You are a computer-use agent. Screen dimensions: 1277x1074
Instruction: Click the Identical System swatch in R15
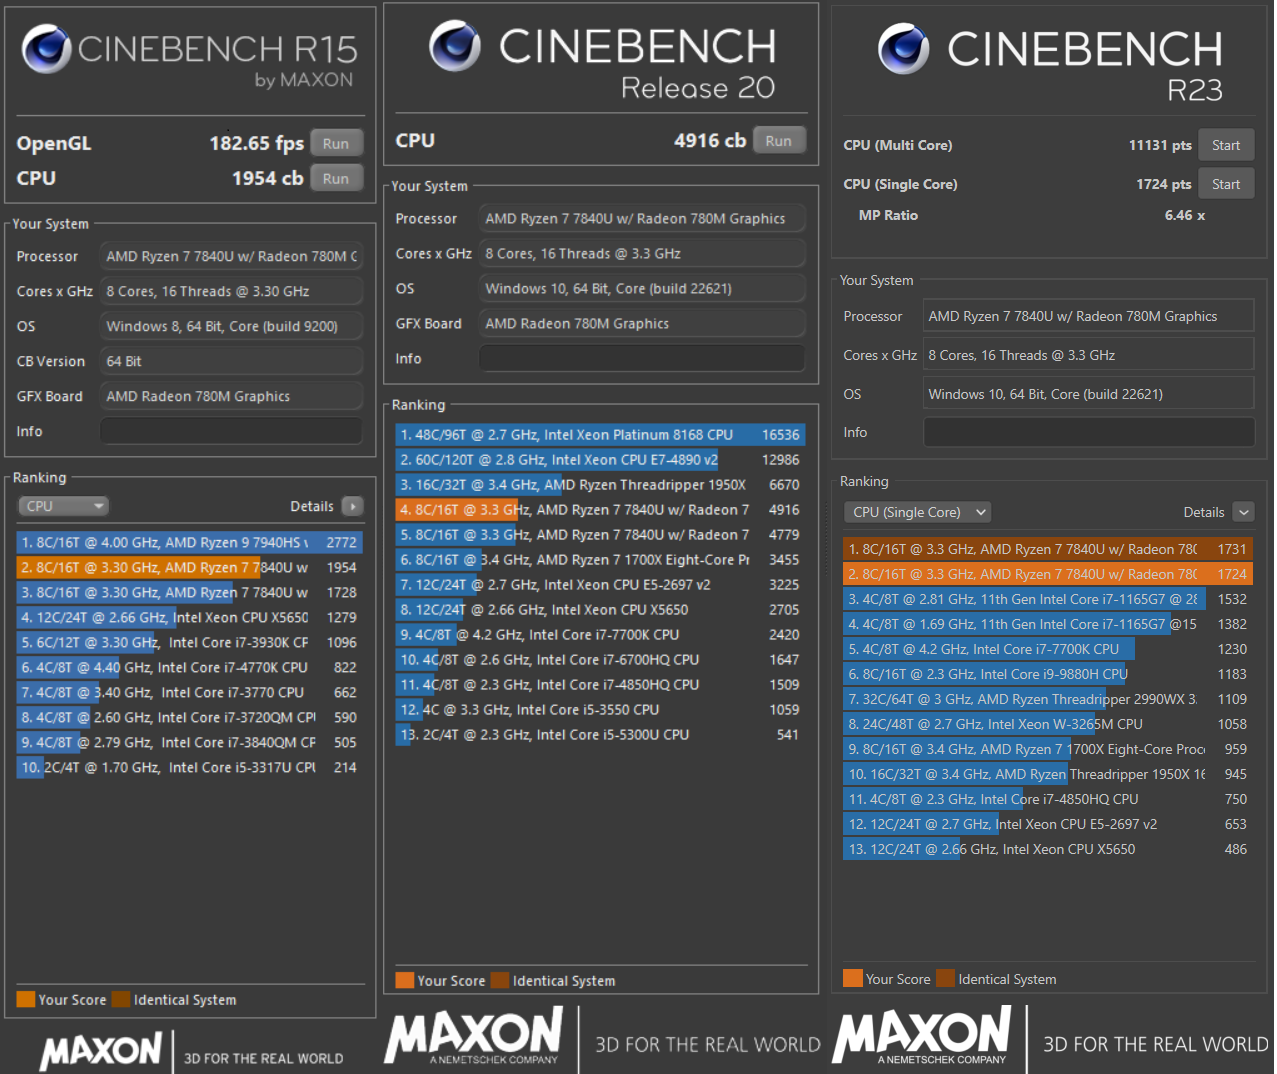(x=121, y=999)
